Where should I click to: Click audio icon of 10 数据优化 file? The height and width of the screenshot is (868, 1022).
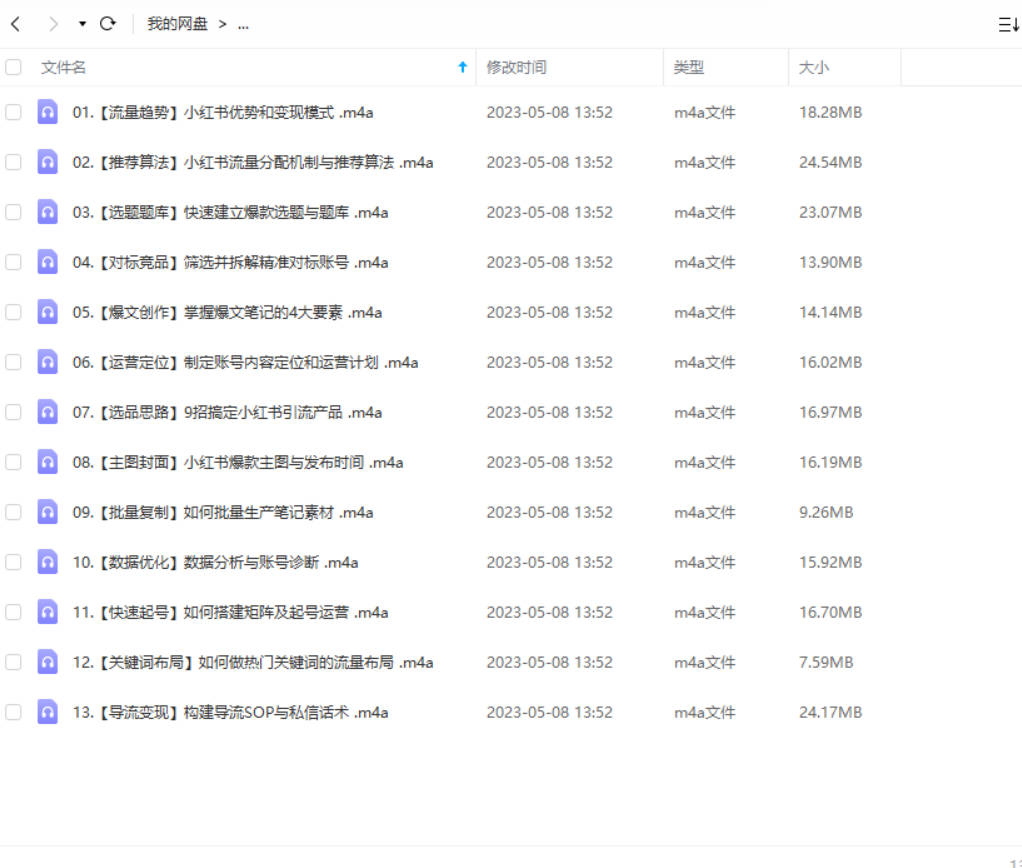(47, 562)
